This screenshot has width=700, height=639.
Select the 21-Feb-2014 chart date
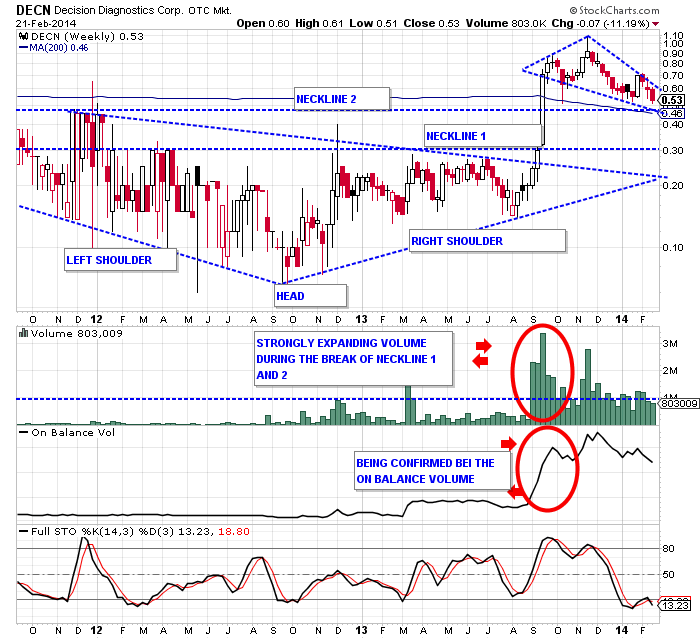46,24
